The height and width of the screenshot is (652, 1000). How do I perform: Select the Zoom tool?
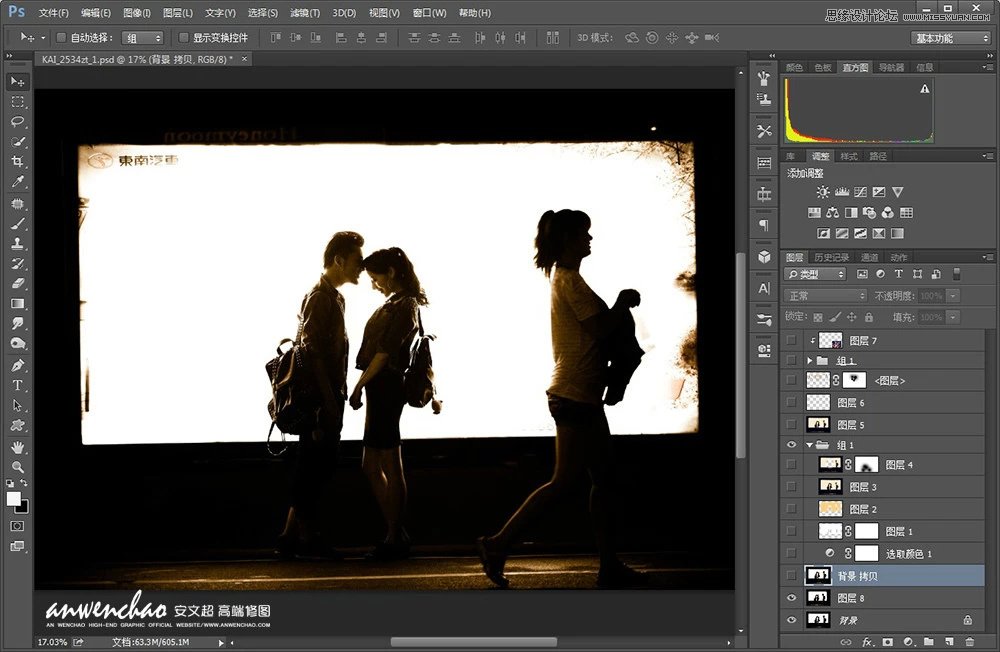[x=17, y=467]
